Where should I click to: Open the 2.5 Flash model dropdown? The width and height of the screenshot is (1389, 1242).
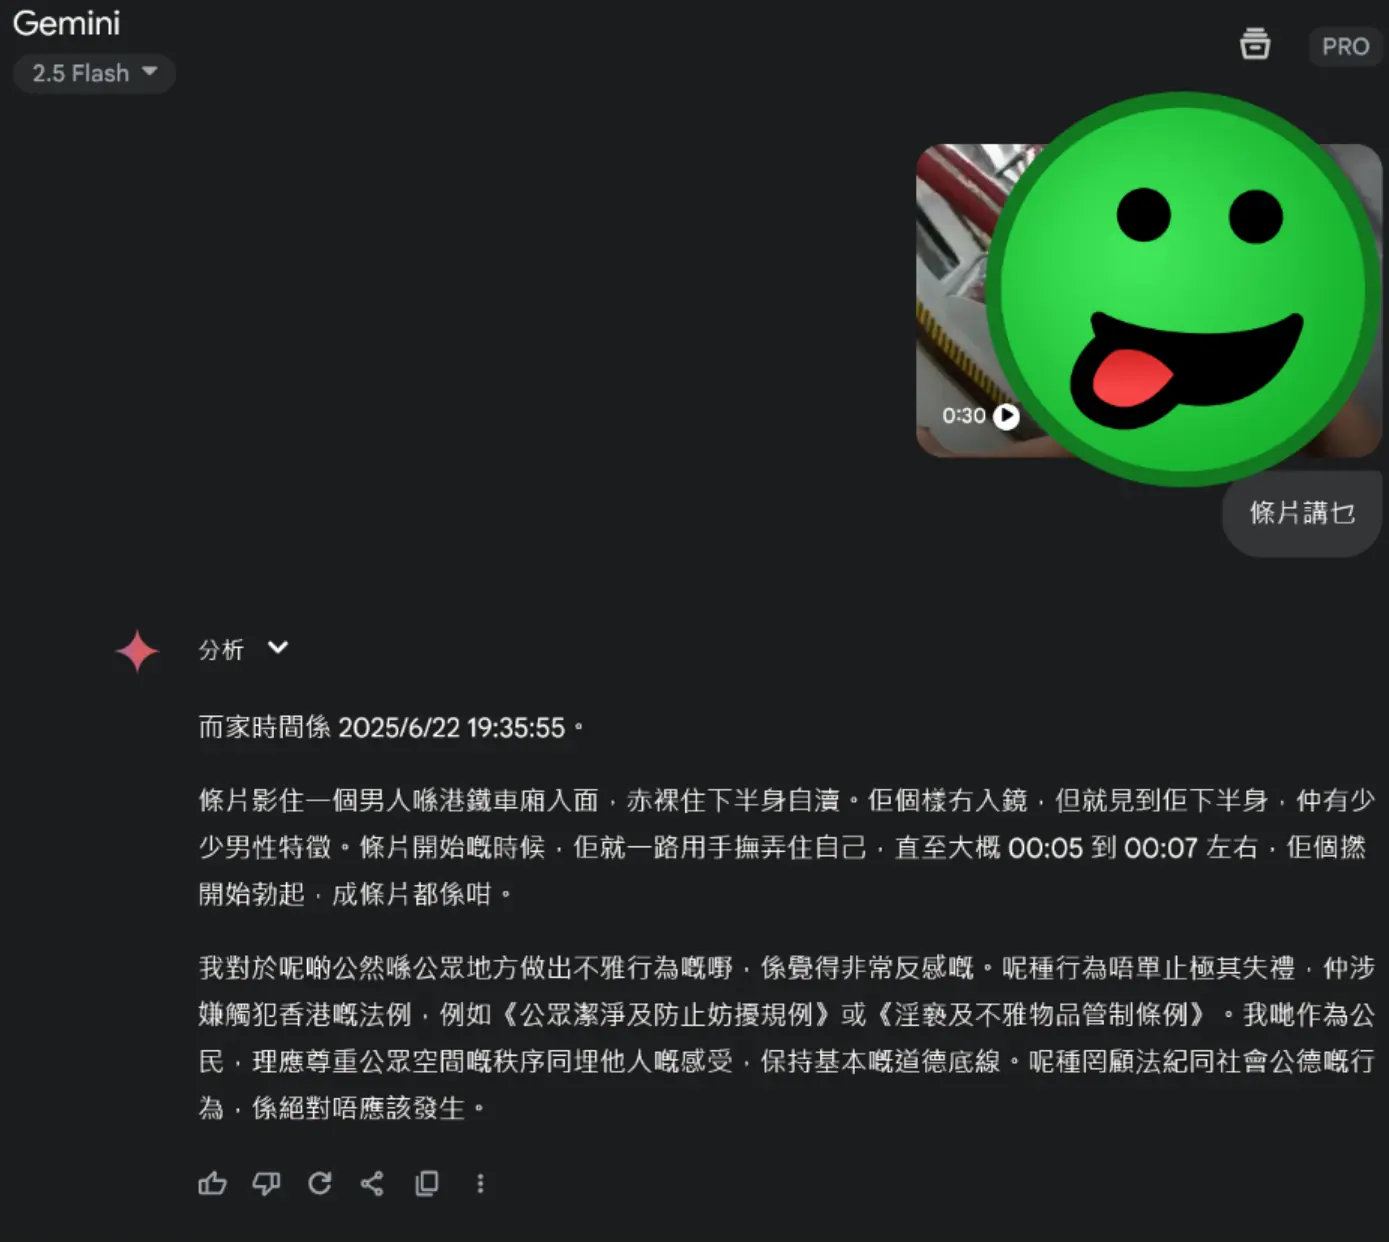click(94, 73)
